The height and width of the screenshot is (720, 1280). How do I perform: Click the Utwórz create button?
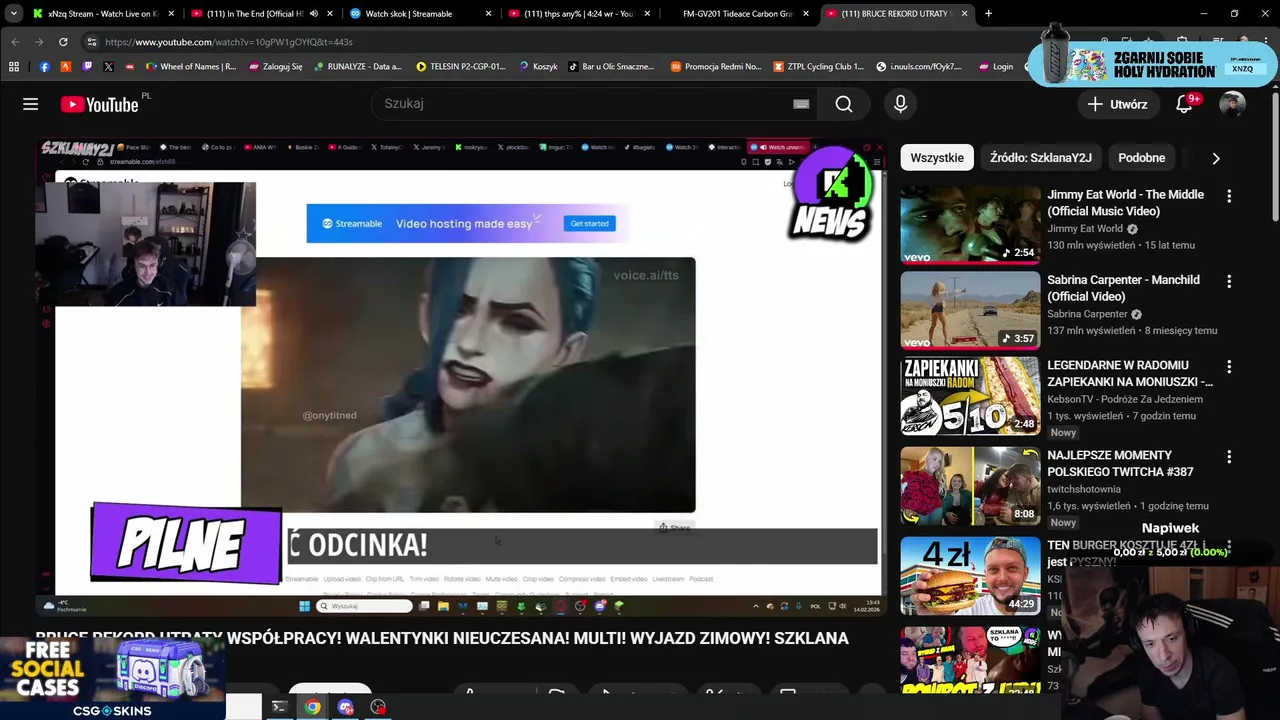click(x=1118, y=104)
